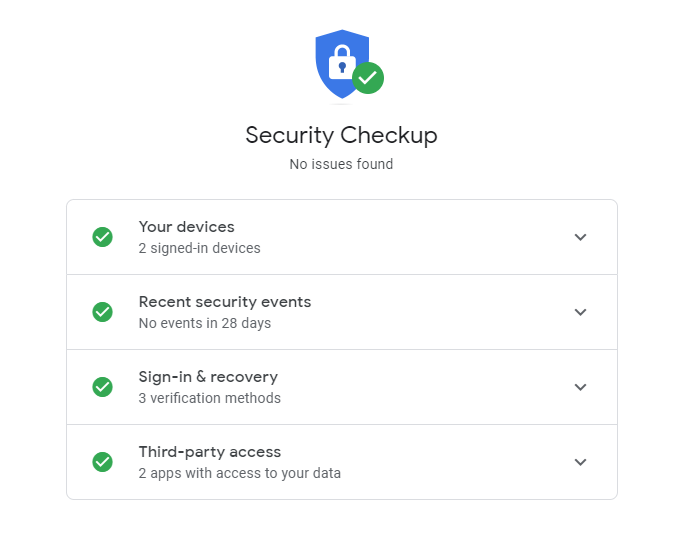Click the "No issues found" status text
This screenshot has height=542, width=685.
point(341,164)
